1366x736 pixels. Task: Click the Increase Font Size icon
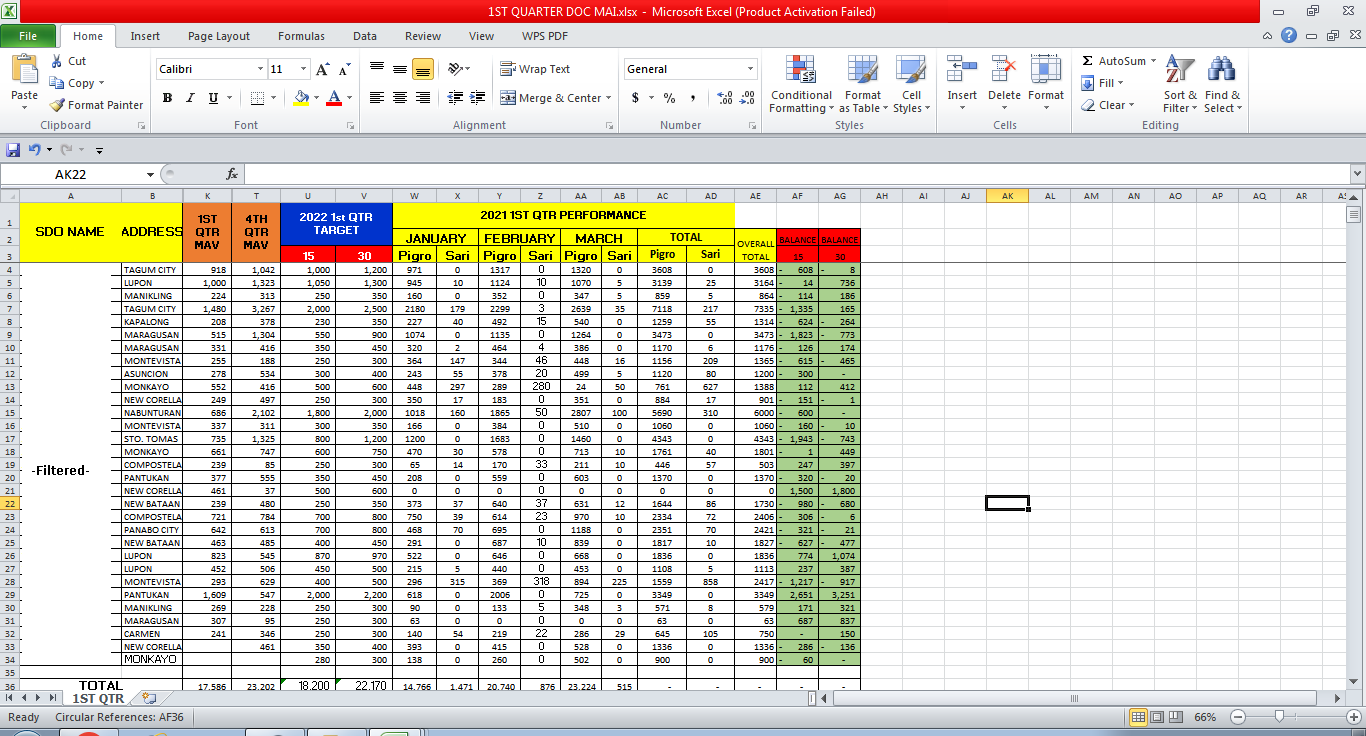(322, 69)
